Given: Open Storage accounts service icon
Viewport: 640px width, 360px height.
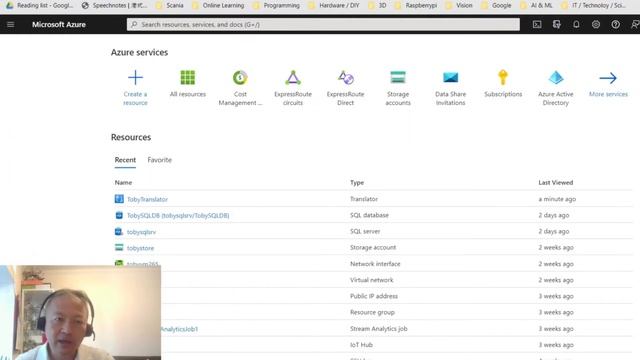Looking at the screenshot, I should tap(398, 78).
